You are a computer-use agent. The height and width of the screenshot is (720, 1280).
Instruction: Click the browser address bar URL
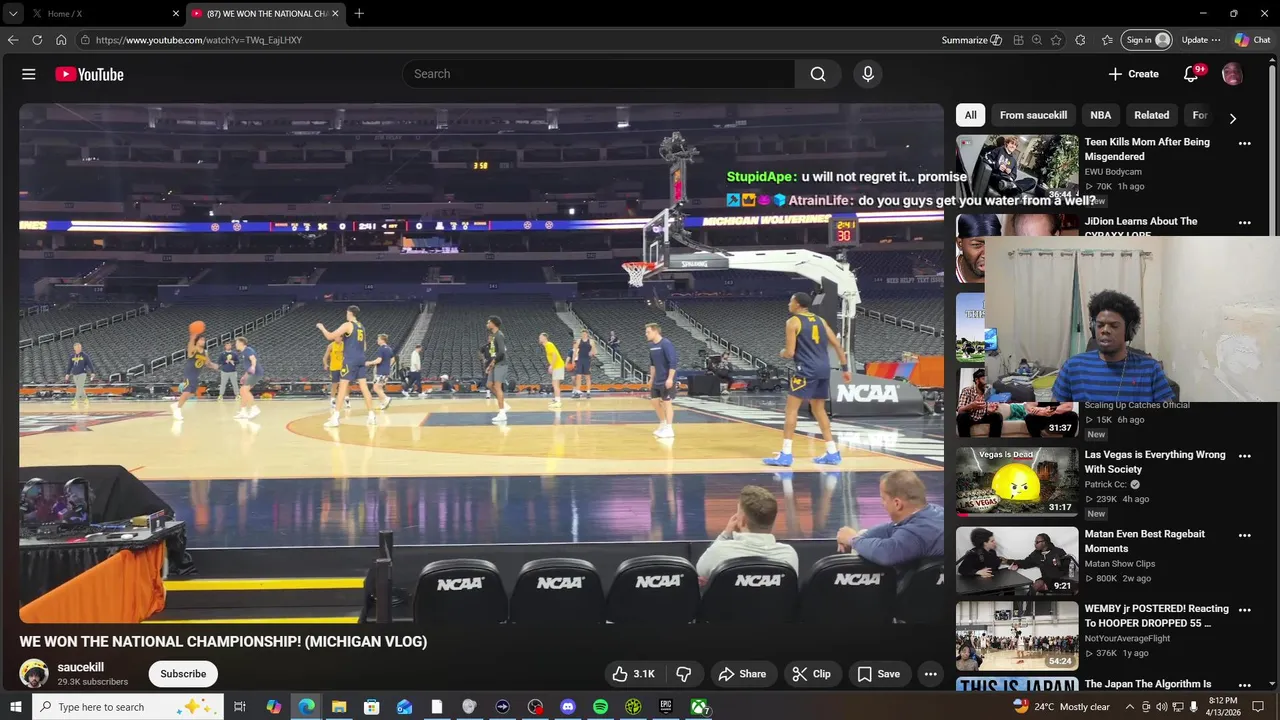(x=198, y=40)
